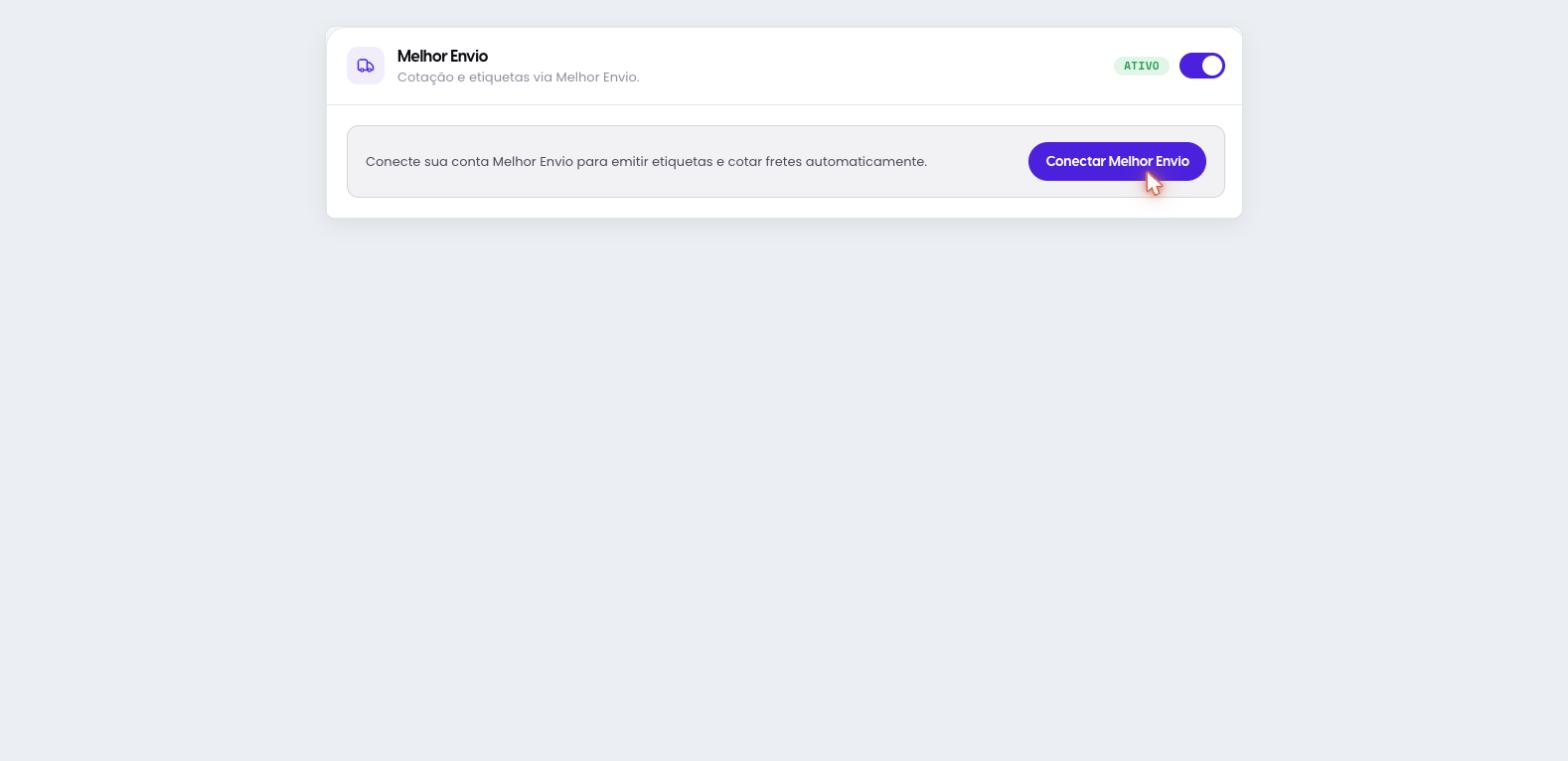
Task: Click the letters 'ATIVO' next to the switch
Action: (1141, 66)
